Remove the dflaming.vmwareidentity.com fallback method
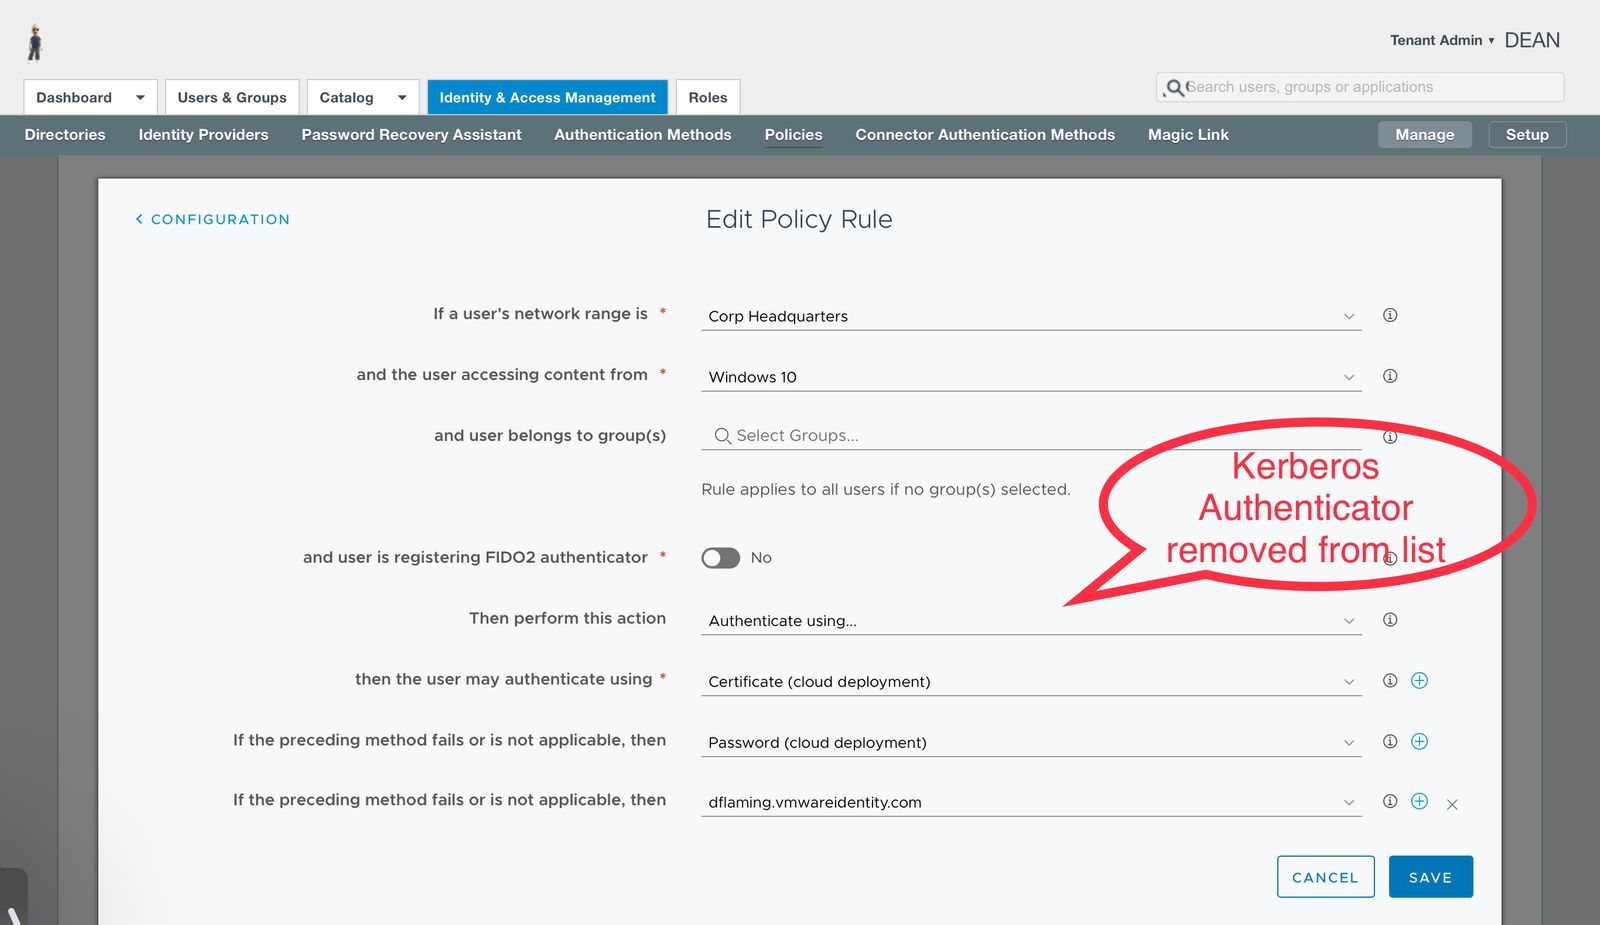Screen dimensions: 1600x925 pos(1452,804)
